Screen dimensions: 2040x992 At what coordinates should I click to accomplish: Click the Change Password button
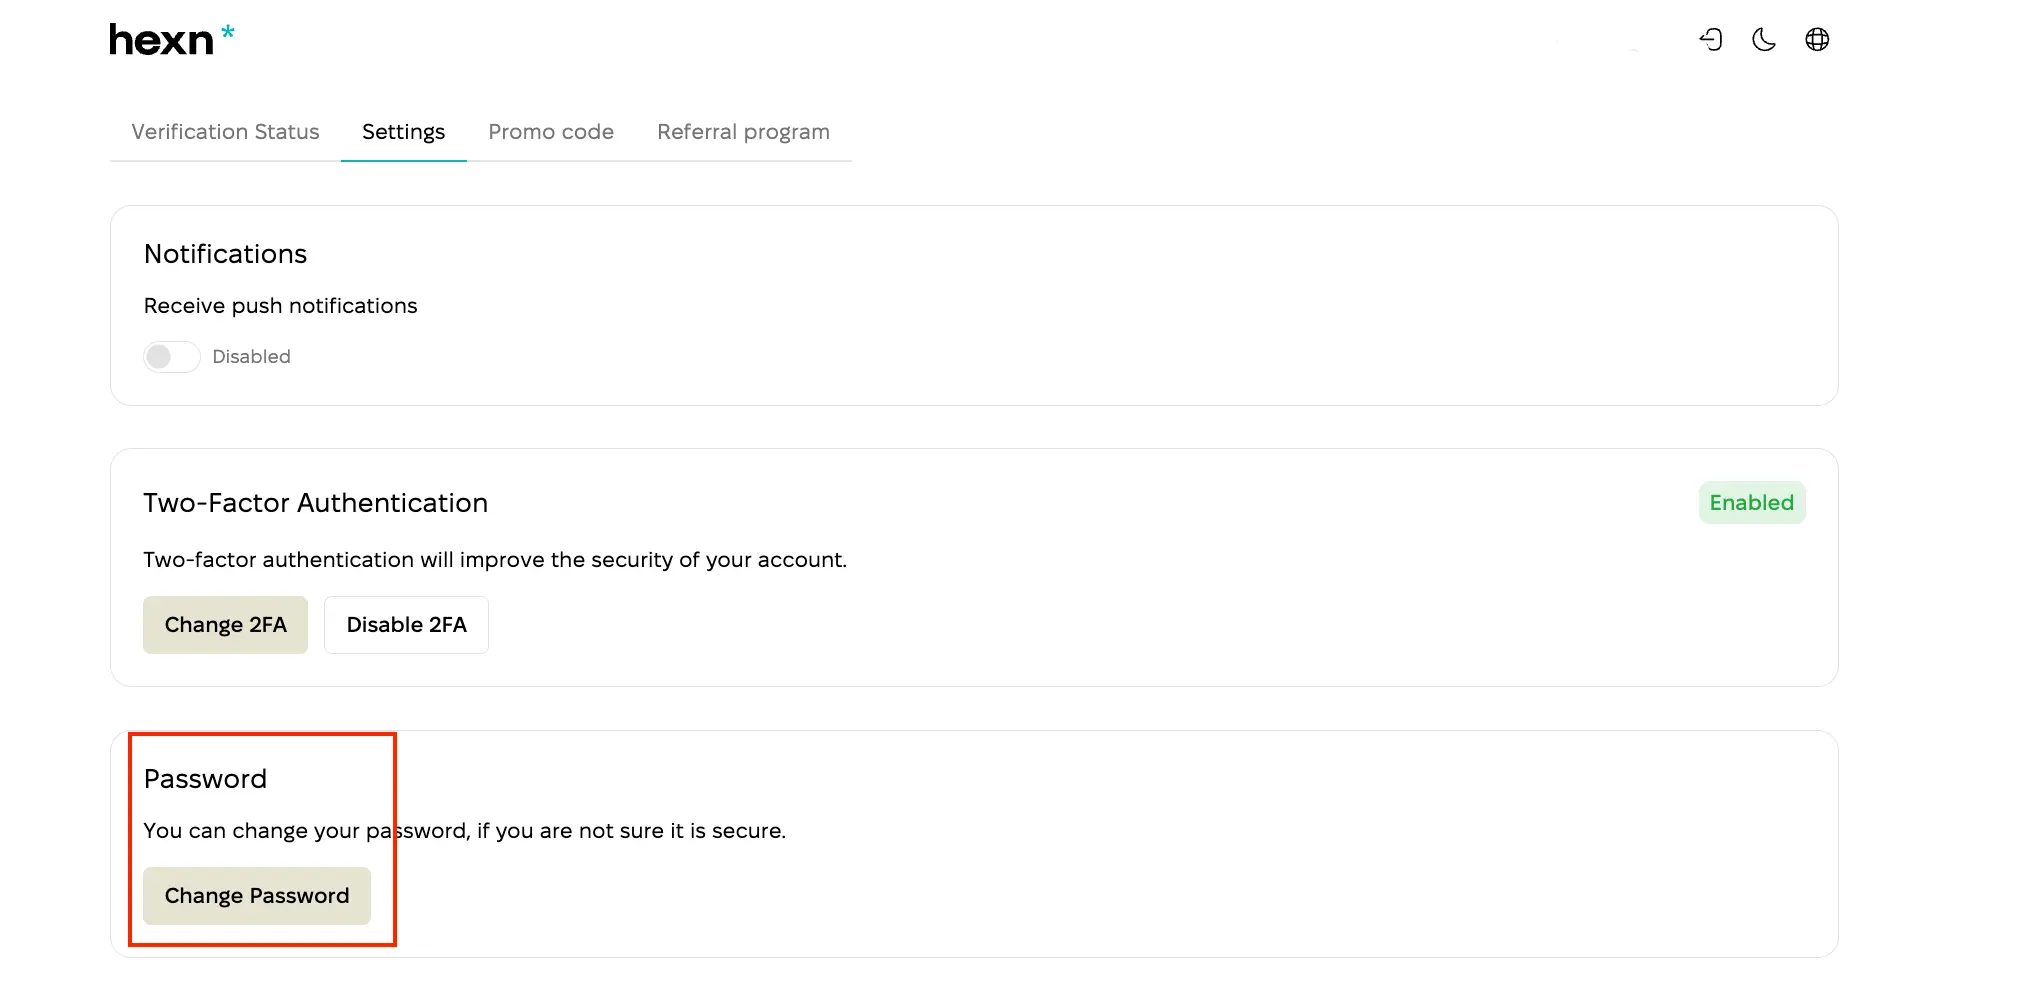point(257,896)
